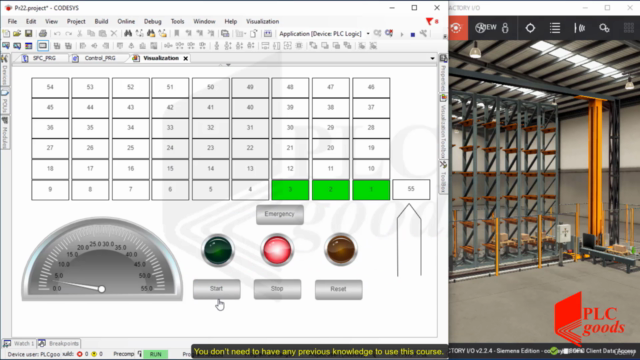Switch to the SFC_PRG tab
The image size is (640, 360).
(x=44, y=58)
